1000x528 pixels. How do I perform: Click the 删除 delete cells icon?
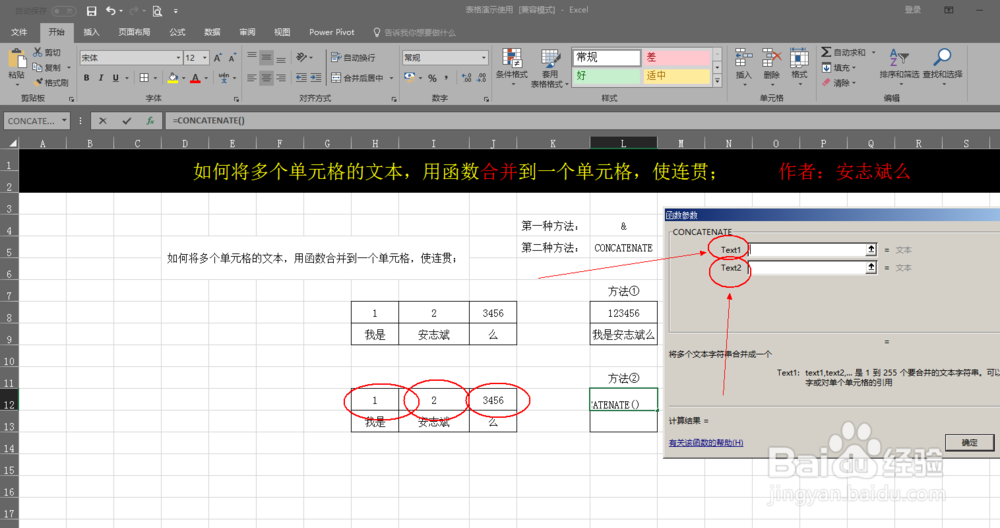pos(772,58)
